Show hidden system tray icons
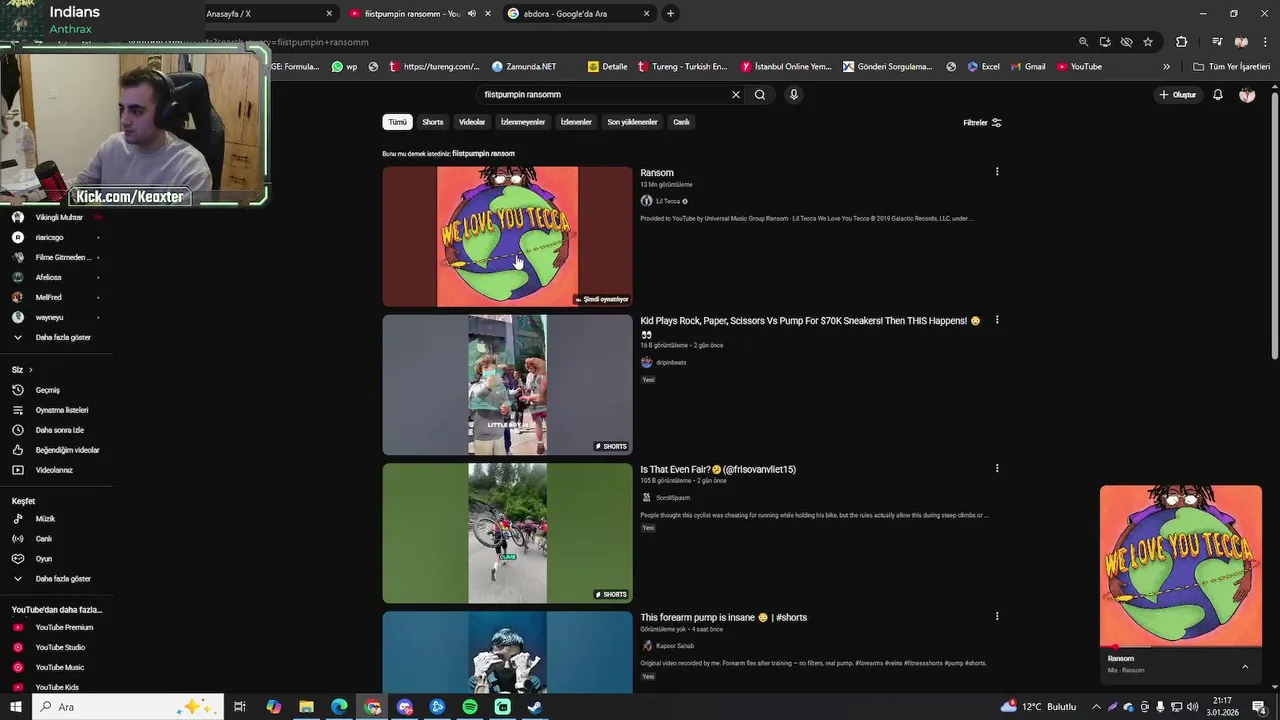This screenshot has width=1280, height=720. pyautogui.click(x=1096, y=707)
